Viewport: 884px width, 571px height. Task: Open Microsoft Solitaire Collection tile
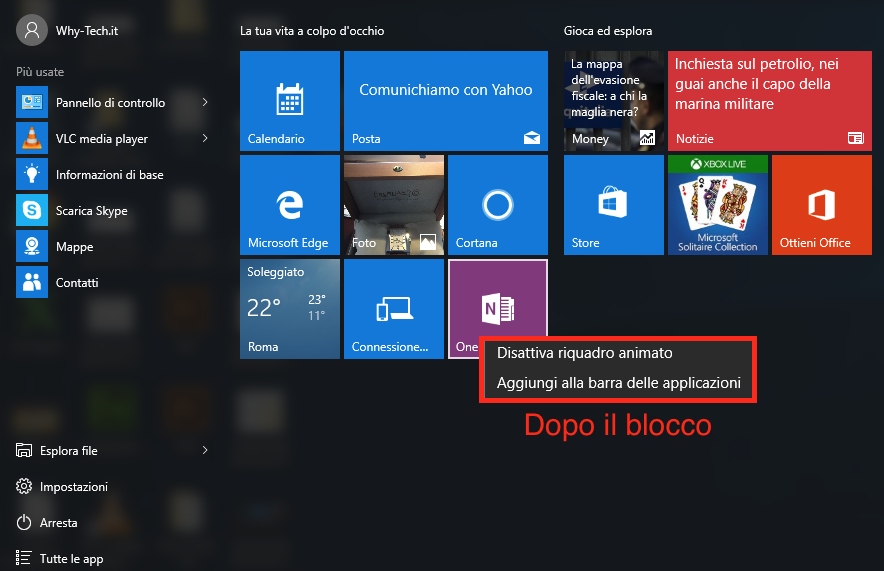click(x=718, y=205)
